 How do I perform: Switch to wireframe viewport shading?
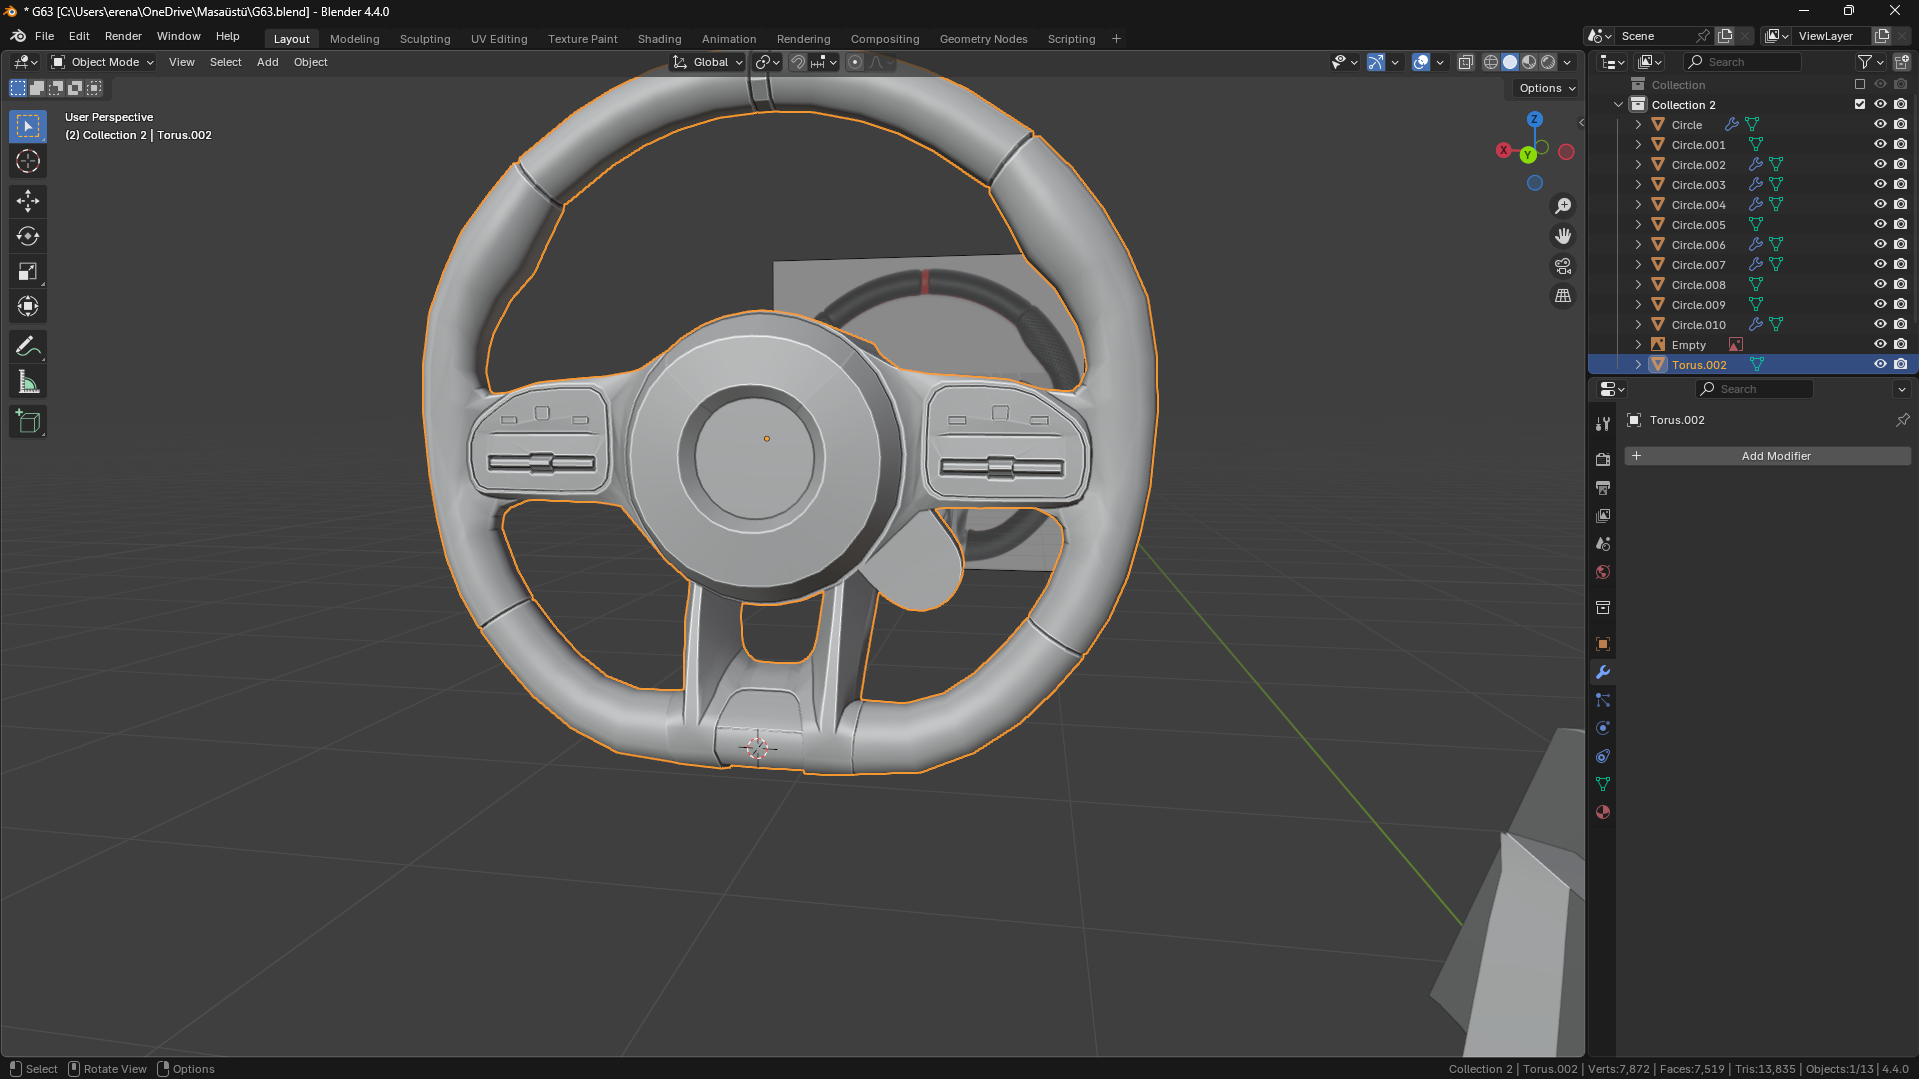click(x=1491, y=62)
